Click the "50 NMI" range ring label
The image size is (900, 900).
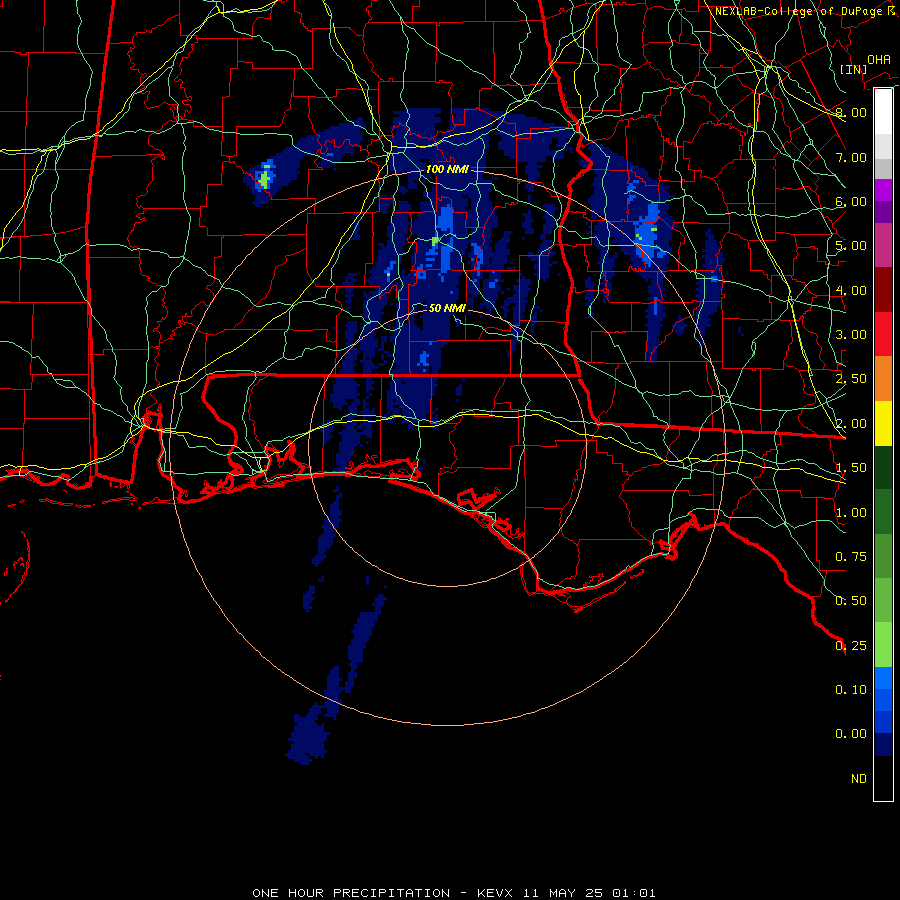tap(447, 308)
